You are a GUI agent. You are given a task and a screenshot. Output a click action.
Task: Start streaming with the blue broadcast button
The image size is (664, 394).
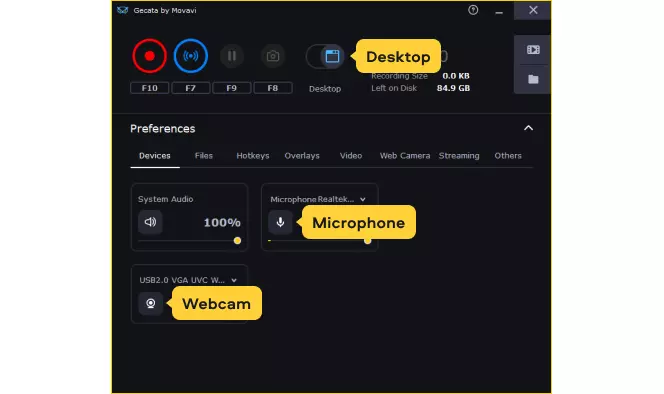tap(191, 56)
